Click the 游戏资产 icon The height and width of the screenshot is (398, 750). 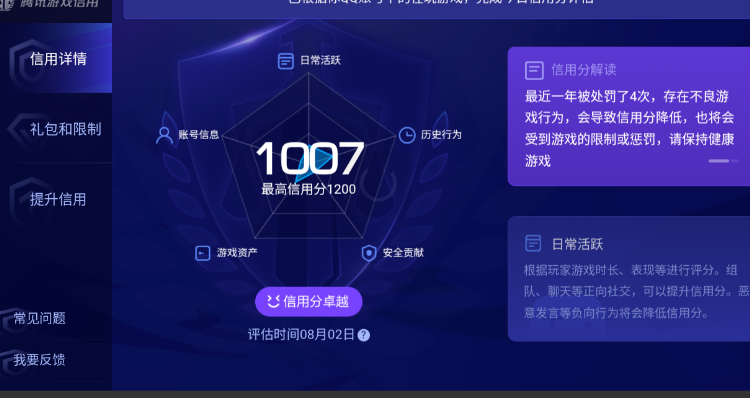tap(203, 253)
